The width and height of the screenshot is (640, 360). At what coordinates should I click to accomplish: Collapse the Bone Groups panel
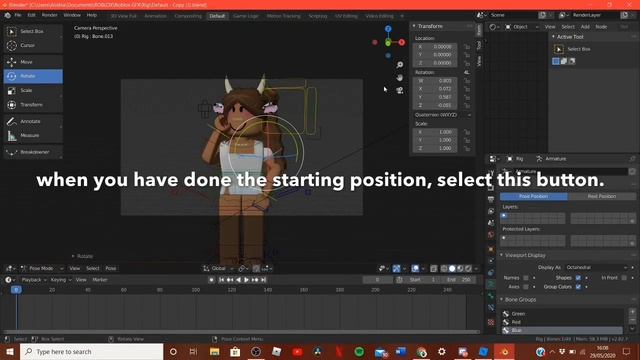point(502,300)
